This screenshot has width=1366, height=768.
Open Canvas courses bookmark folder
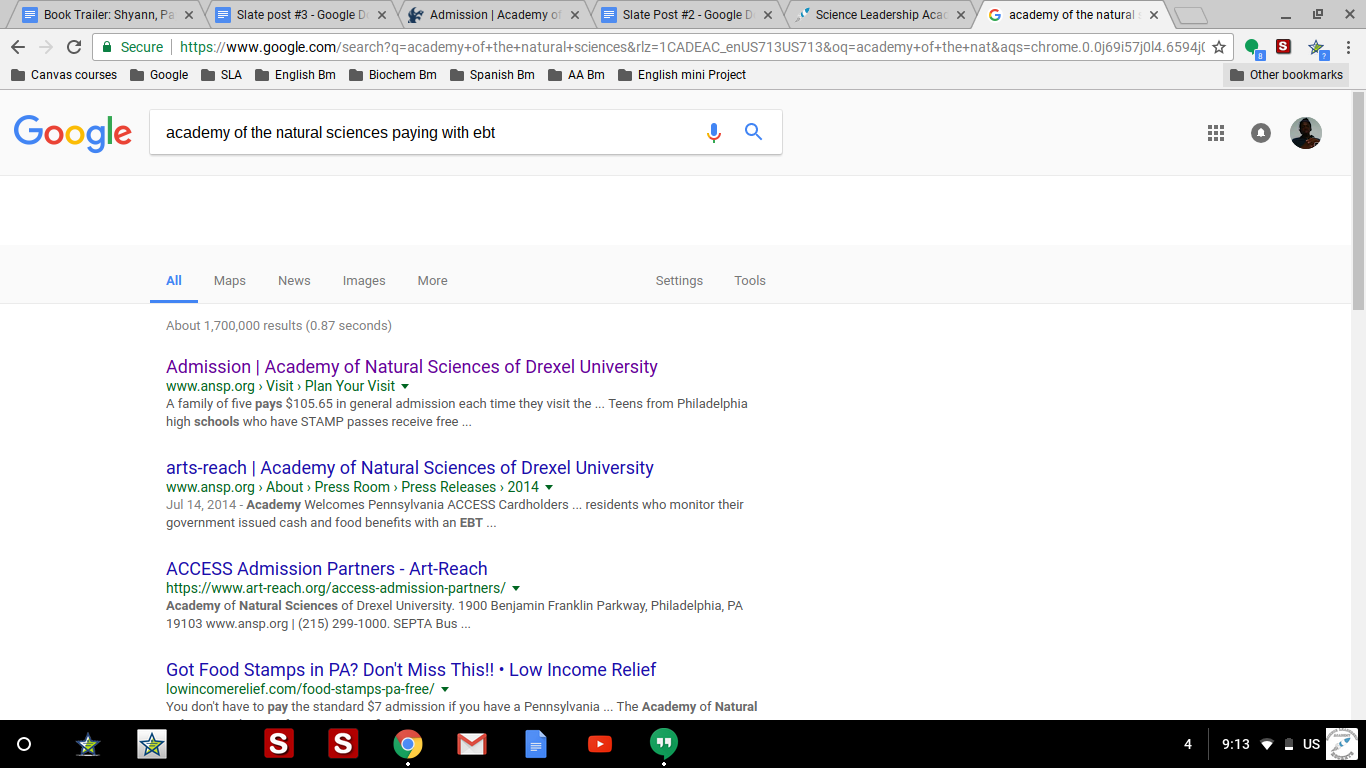(x=64, y=75)
